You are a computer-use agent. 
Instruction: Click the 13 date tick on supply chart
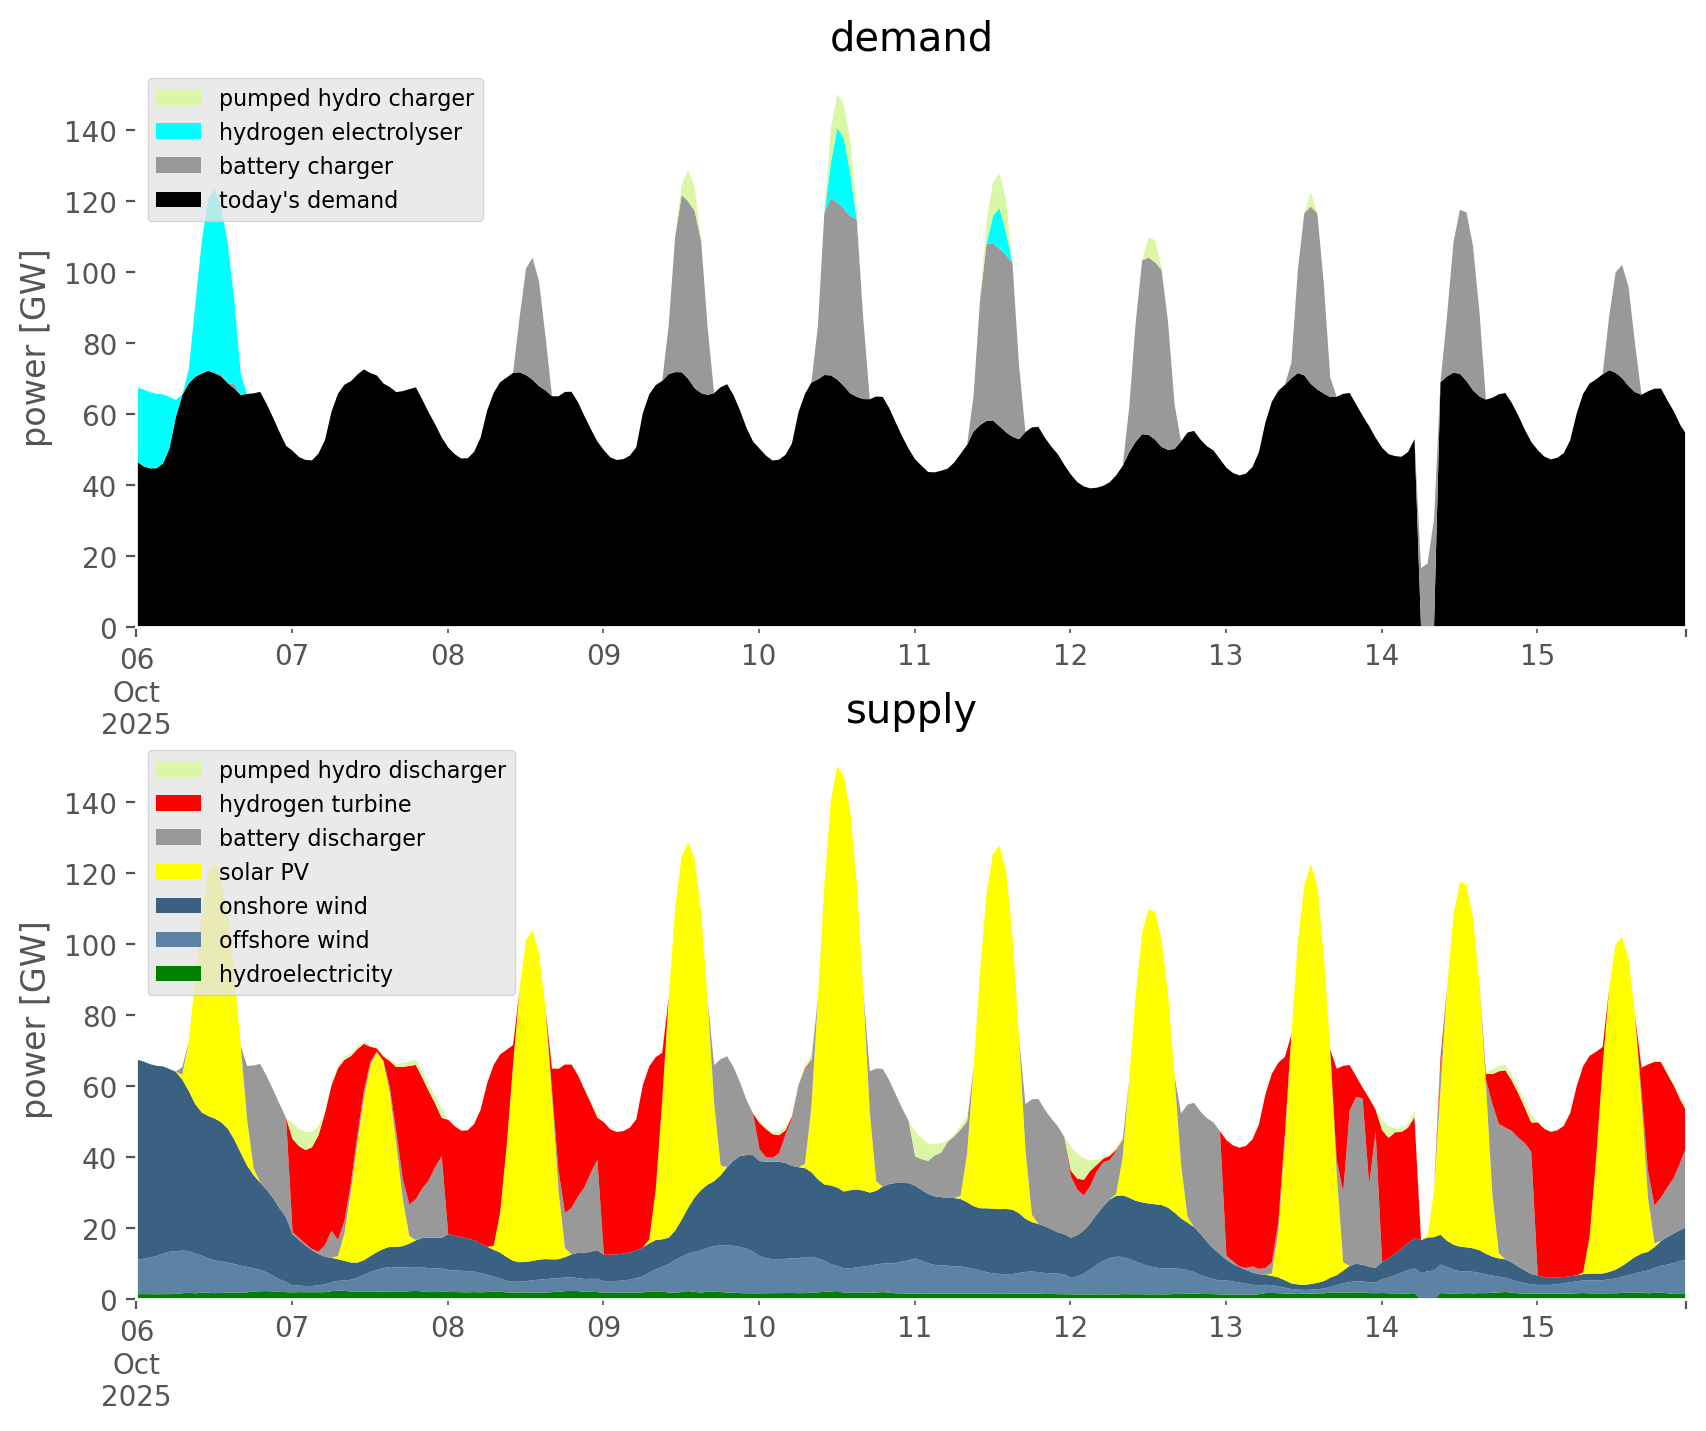click(x=1225, y=1328)
